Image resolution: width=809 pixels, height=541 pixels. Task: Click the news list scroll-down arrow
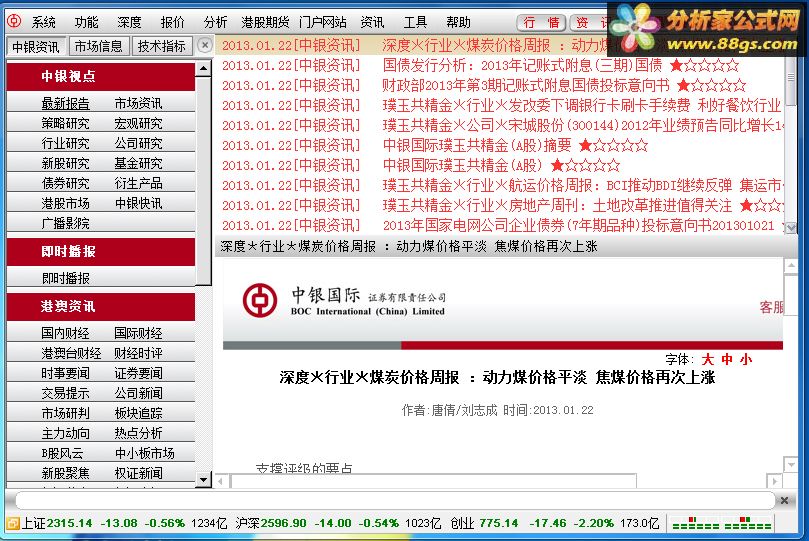tap(790, 227)
